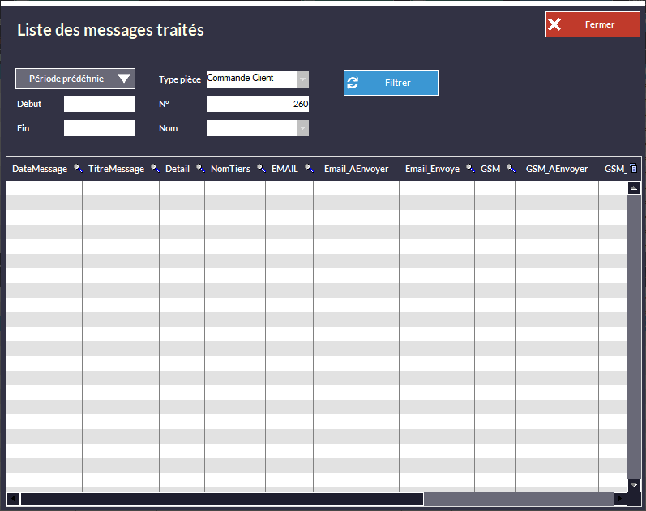Click the Filtrer button
This screenshot has width=646, height=511.
[x=391, y=83]
